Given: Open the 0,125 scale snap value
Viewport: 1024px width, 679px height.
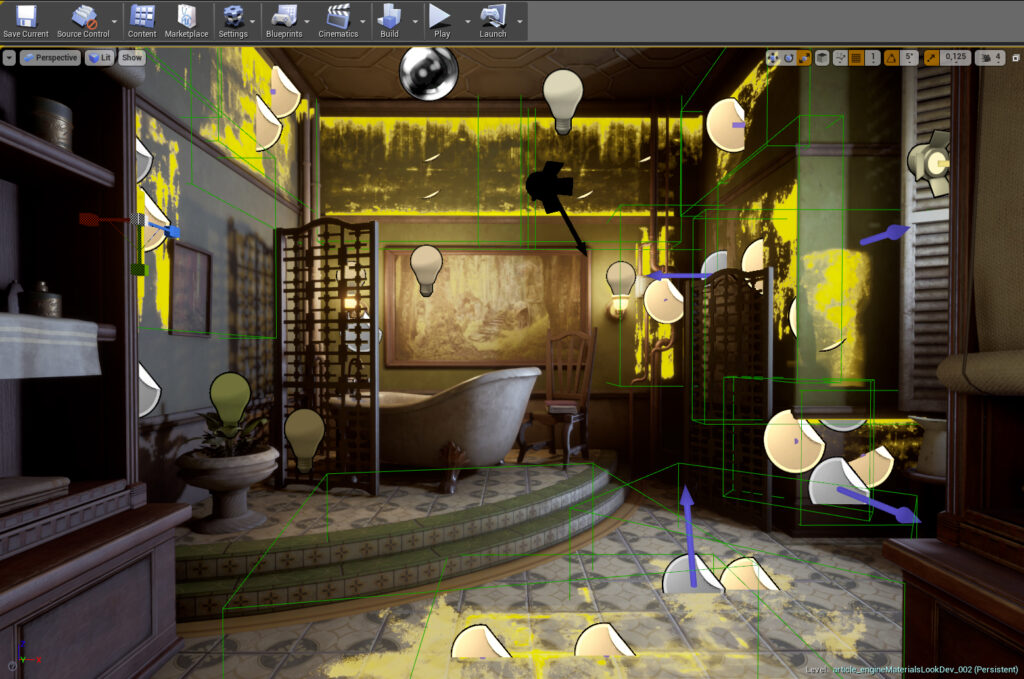Looking at the screenshot, I should click(x=955, y=58).
